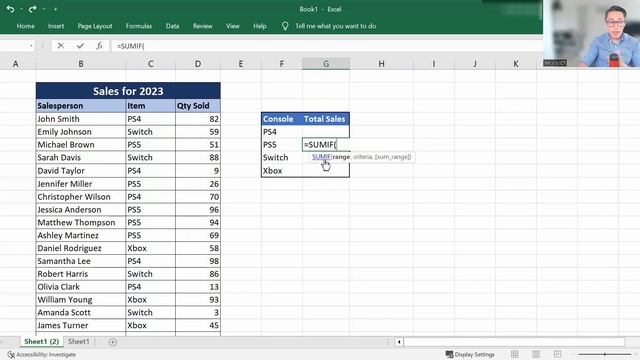Select column H header
This screenshot has height=360, width=640.
[x=381, y=64]
